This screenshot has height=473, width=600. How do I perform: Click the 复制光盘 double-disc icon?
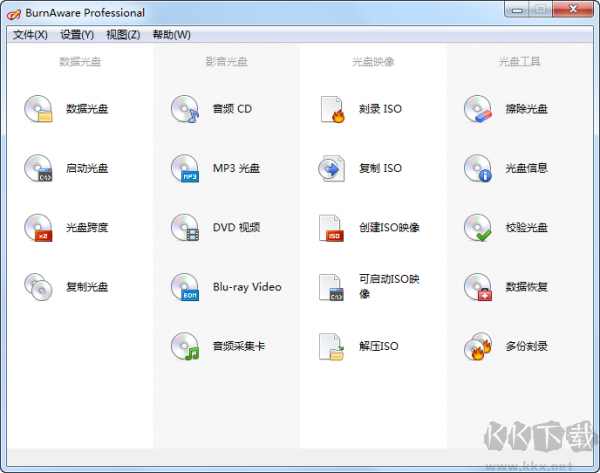click(x=38, y=287)
